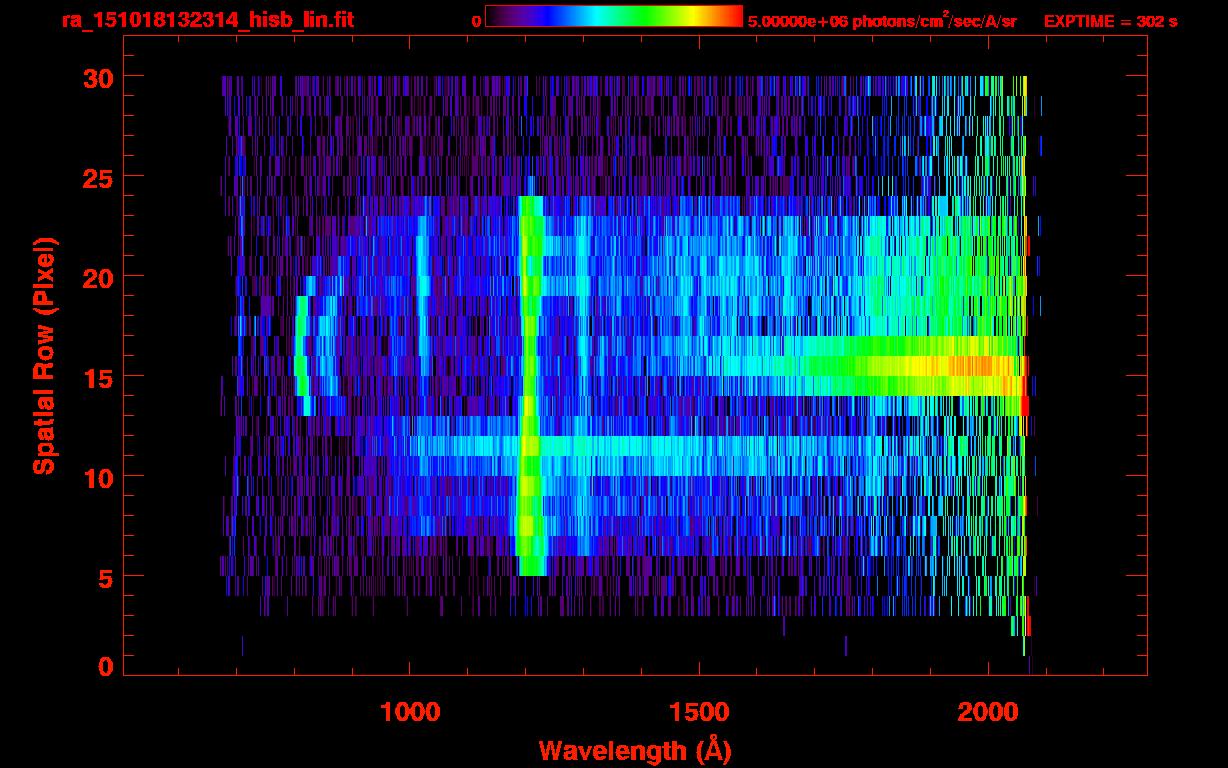
Task: Click the y-axis tick label 25
Action: pos(99,177)
